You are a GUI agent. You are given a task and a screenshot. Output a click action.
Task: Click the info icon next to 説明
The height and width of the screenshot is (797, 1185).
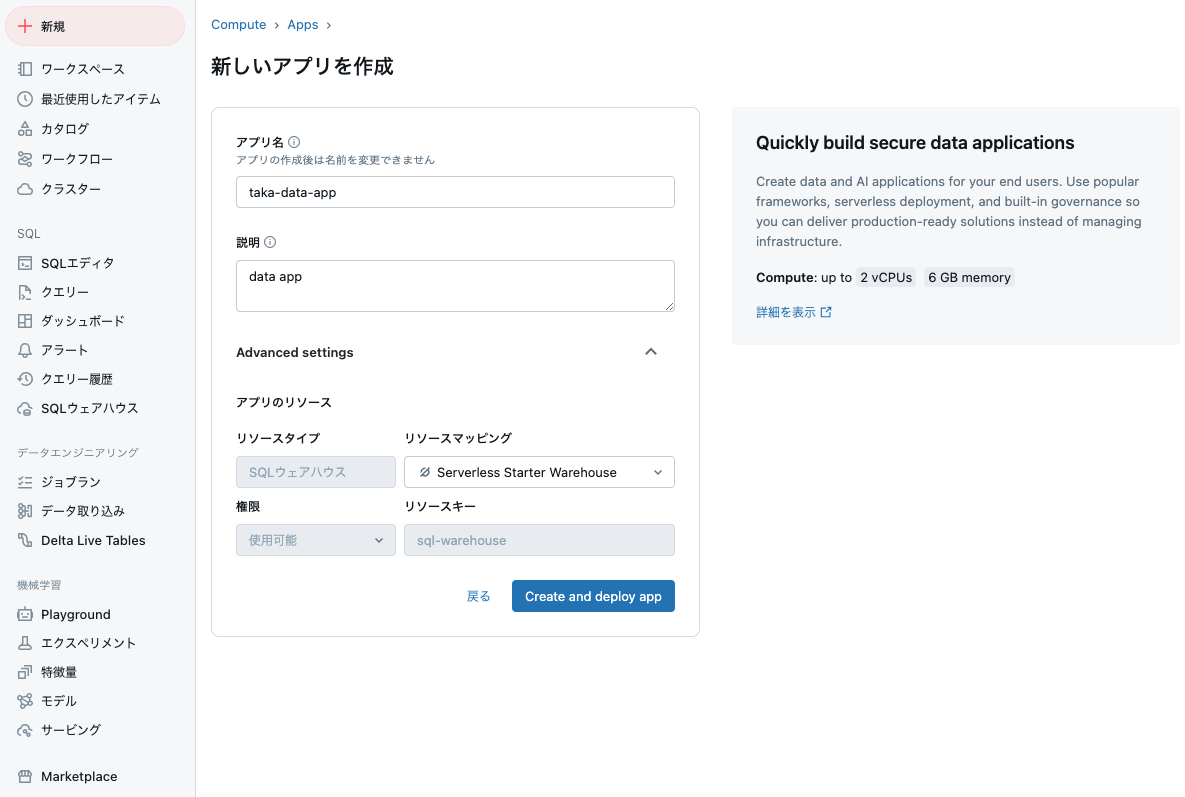pos(270,242)
